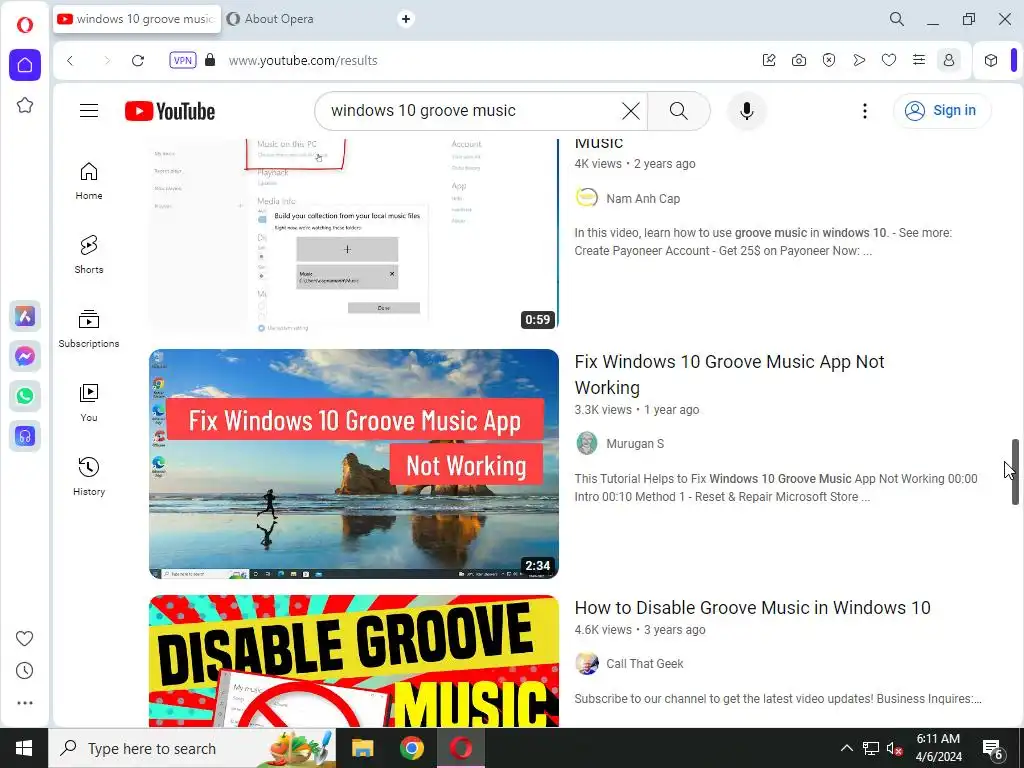The height and width of the screenshot is (768, 1024).
Task: Go back to the previous page
Action: 71,61
